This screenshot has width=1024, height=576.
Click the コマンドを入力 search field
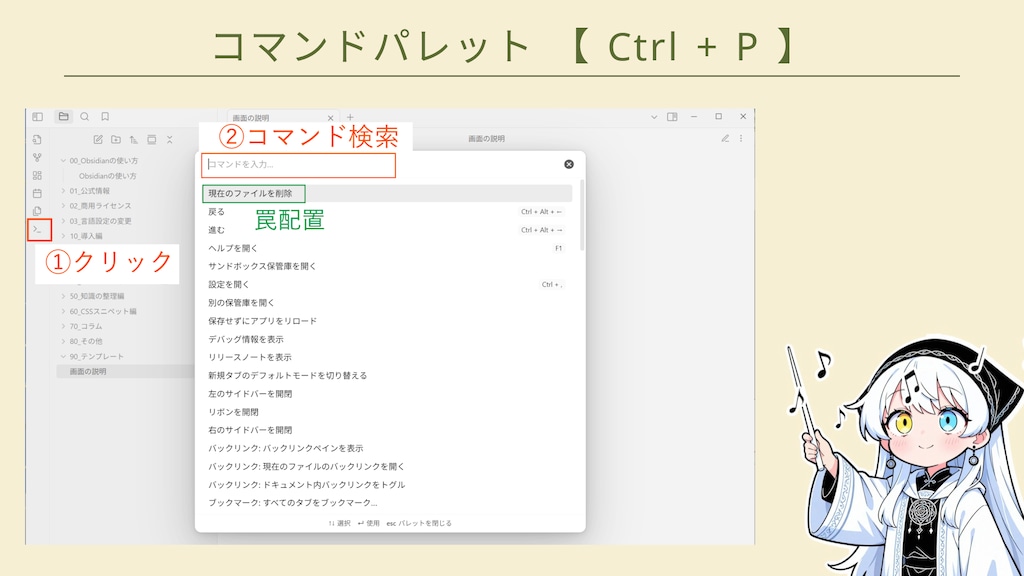click(x=300, y=165)
